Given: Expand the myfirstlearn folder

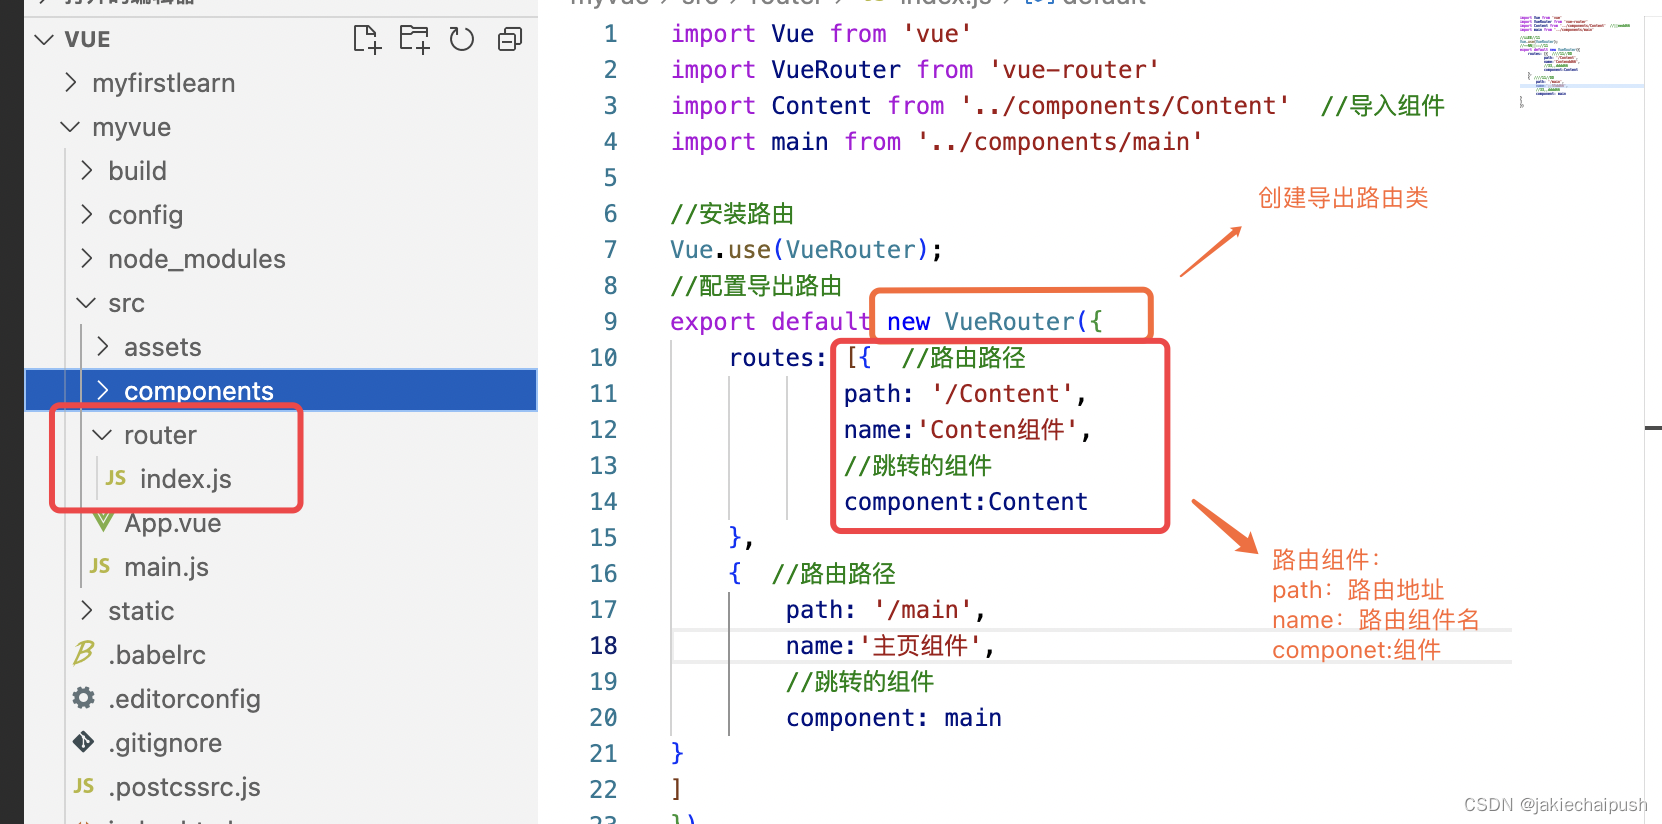Looking at the screenshot, I should pyautogui.click(x=70, y=83).
